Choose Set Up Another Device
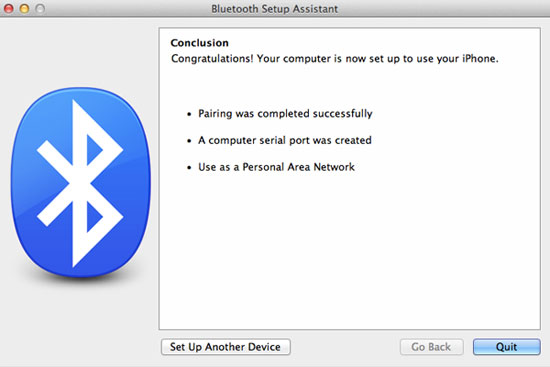This screenshot has width=550, height=367. (226, 347)
